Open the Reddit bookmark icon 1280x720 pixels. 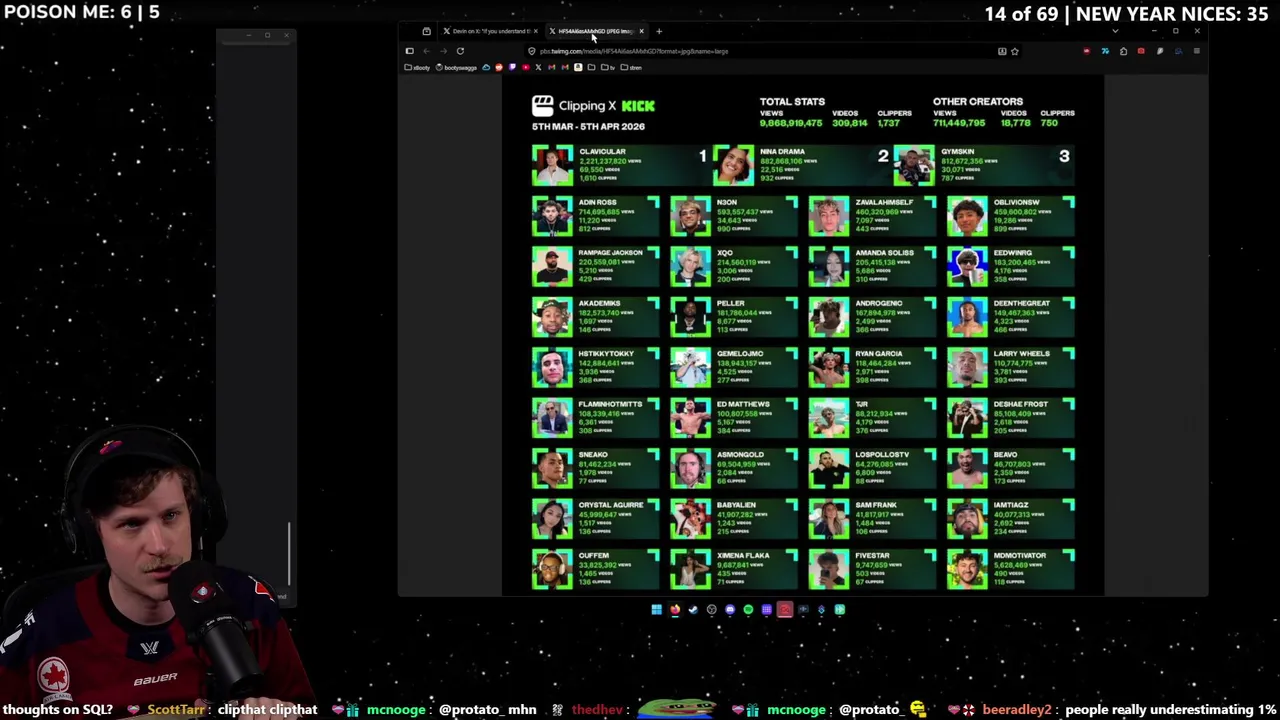click(499, 67)
